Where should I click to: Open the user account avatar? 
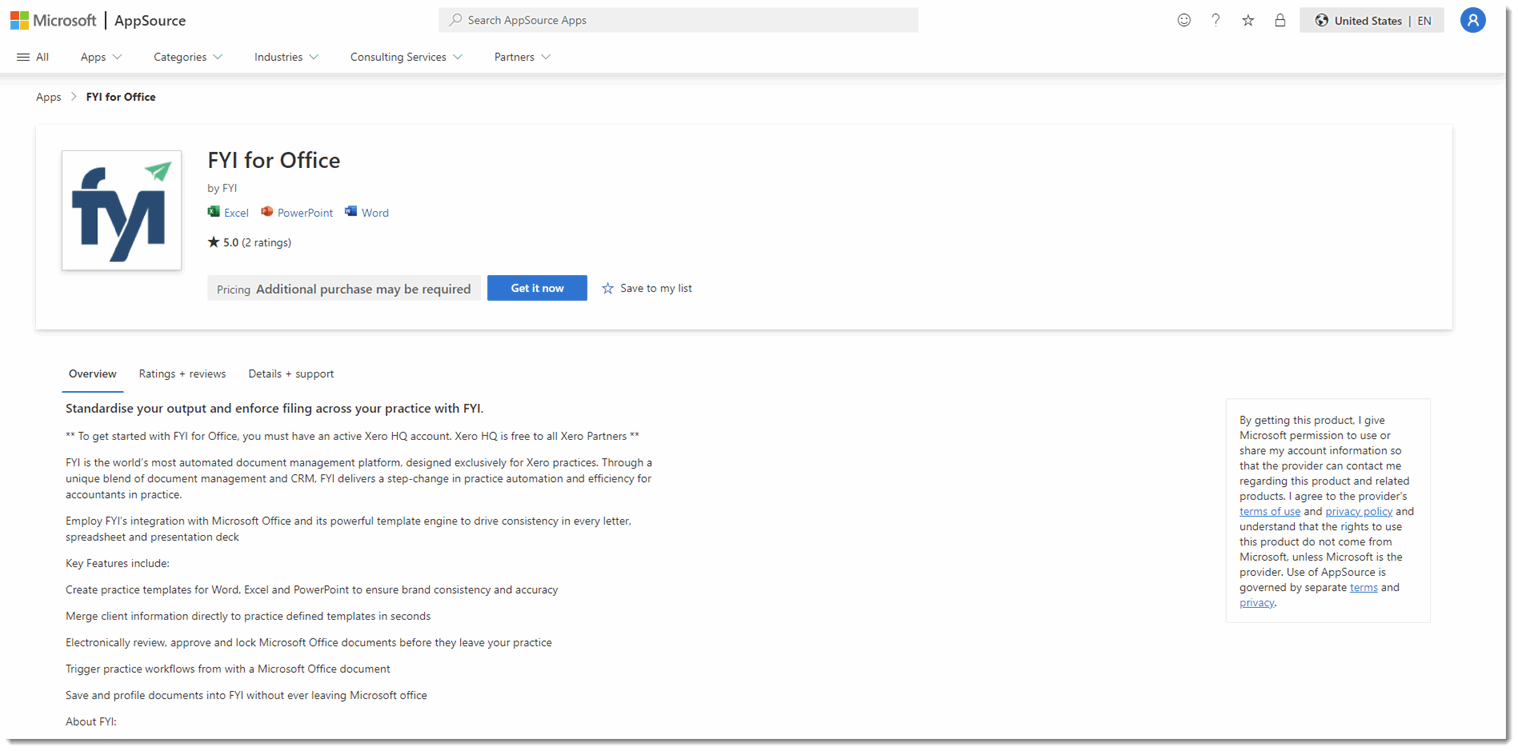coord(1473,20)
